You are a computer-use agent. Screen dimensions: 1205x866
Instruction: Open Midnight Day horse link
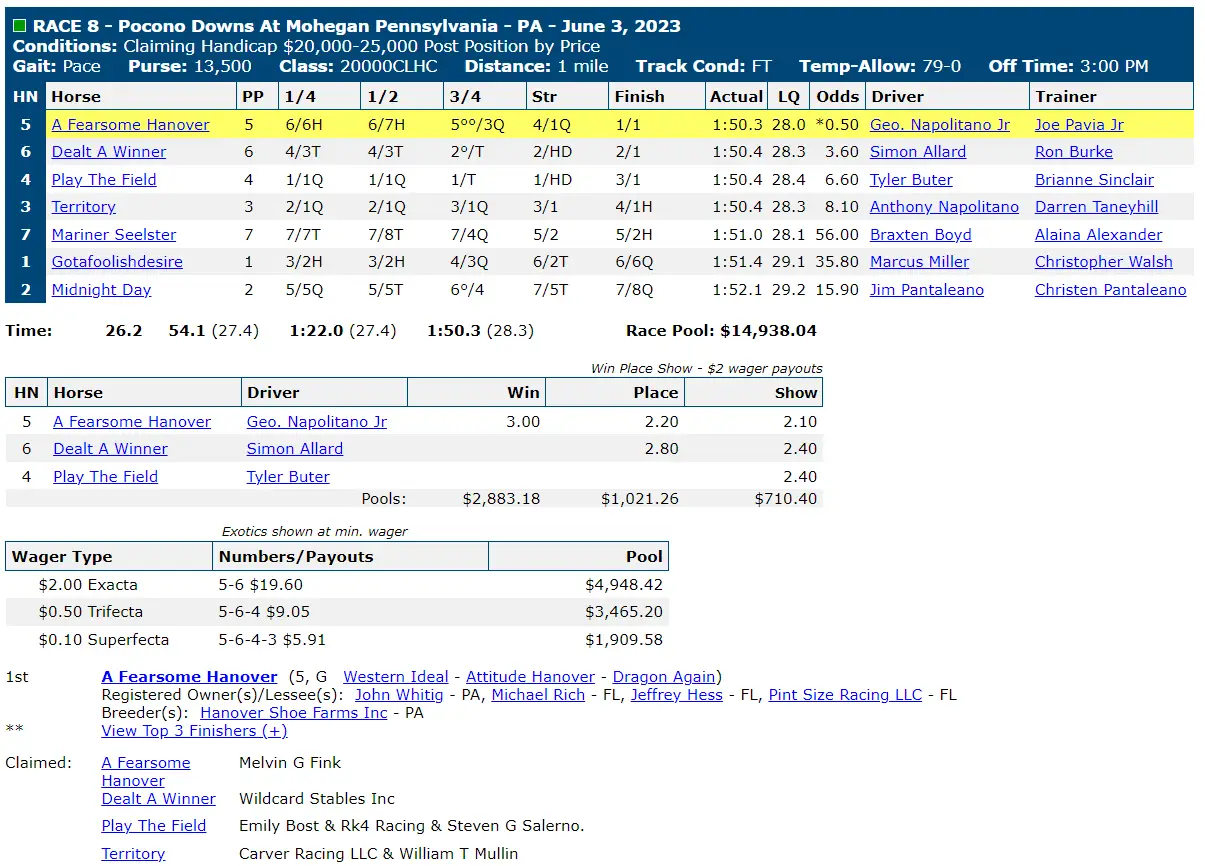click(102, 290)
